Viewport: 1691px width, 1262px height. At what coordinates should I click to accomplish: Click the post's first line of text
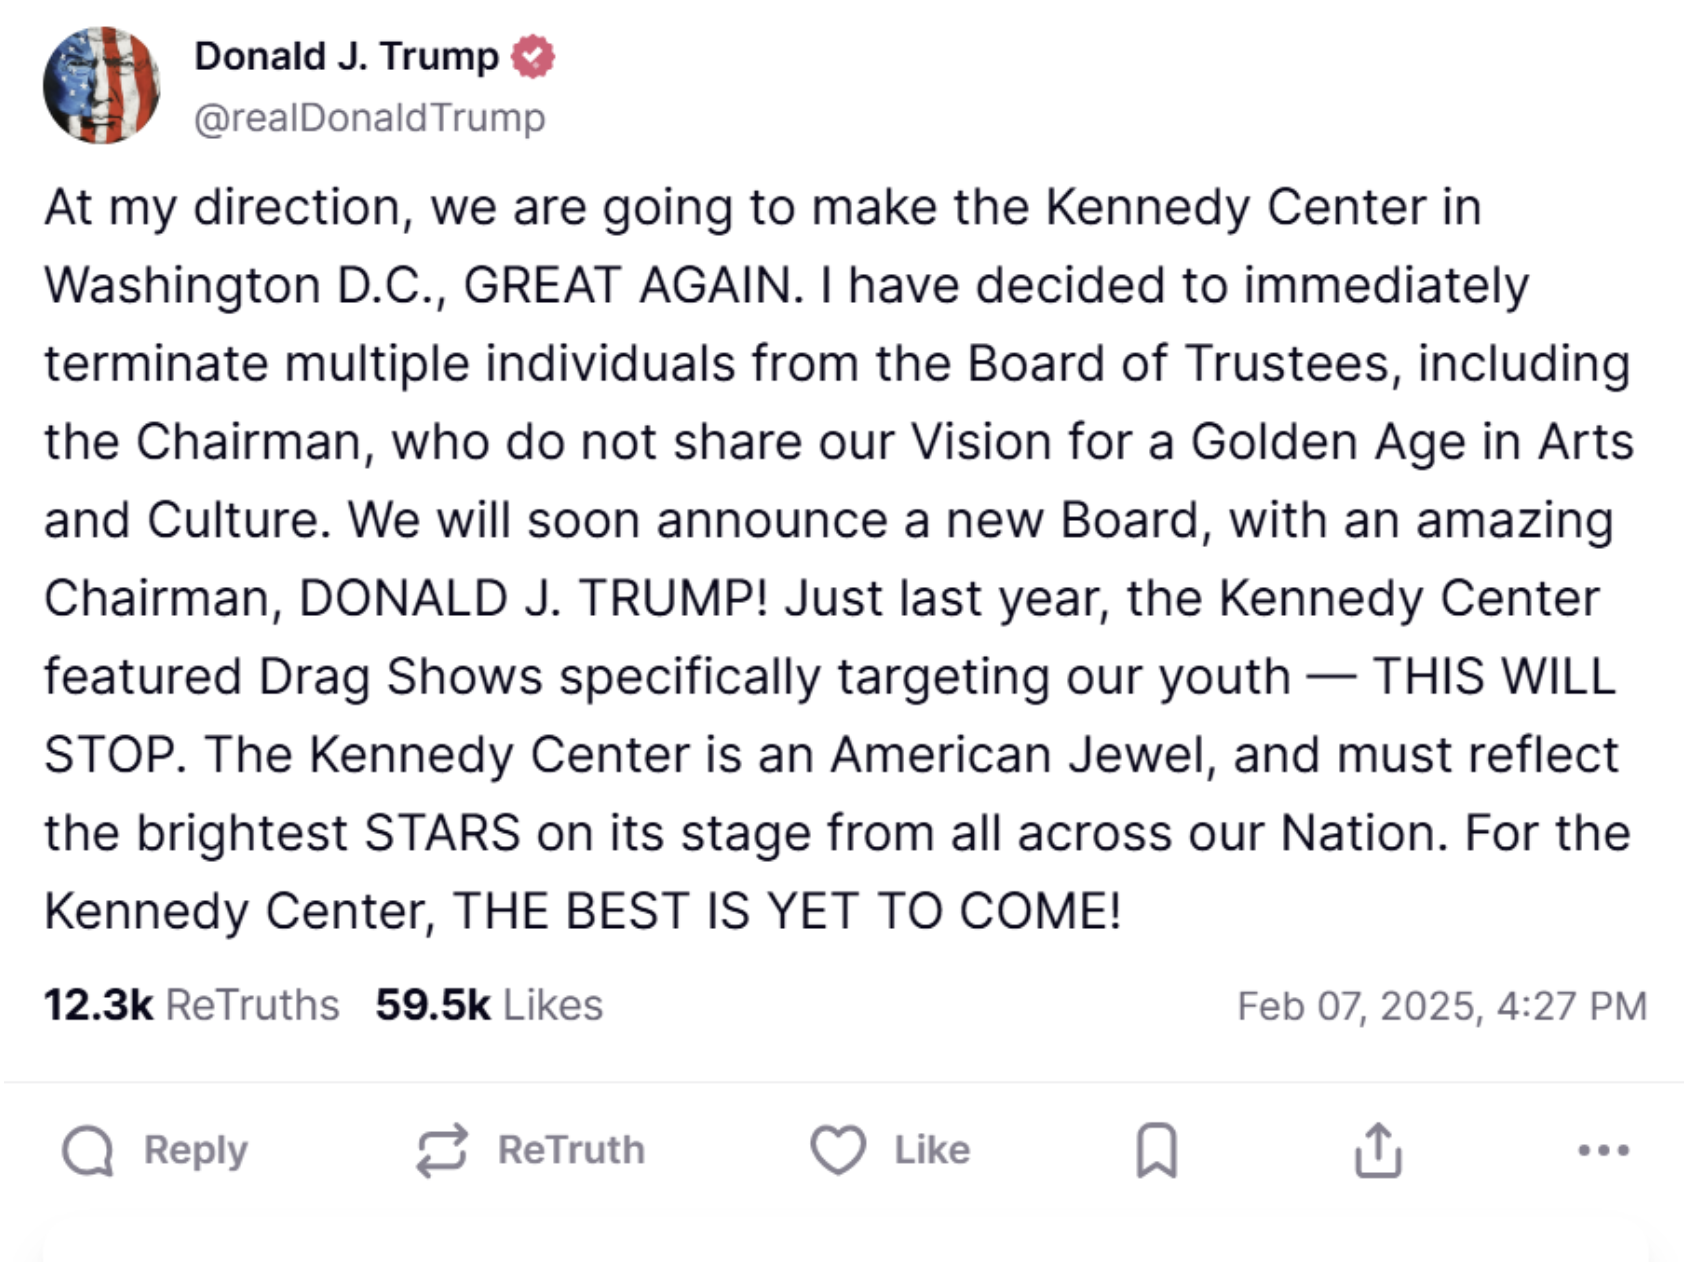pos(762,208)
